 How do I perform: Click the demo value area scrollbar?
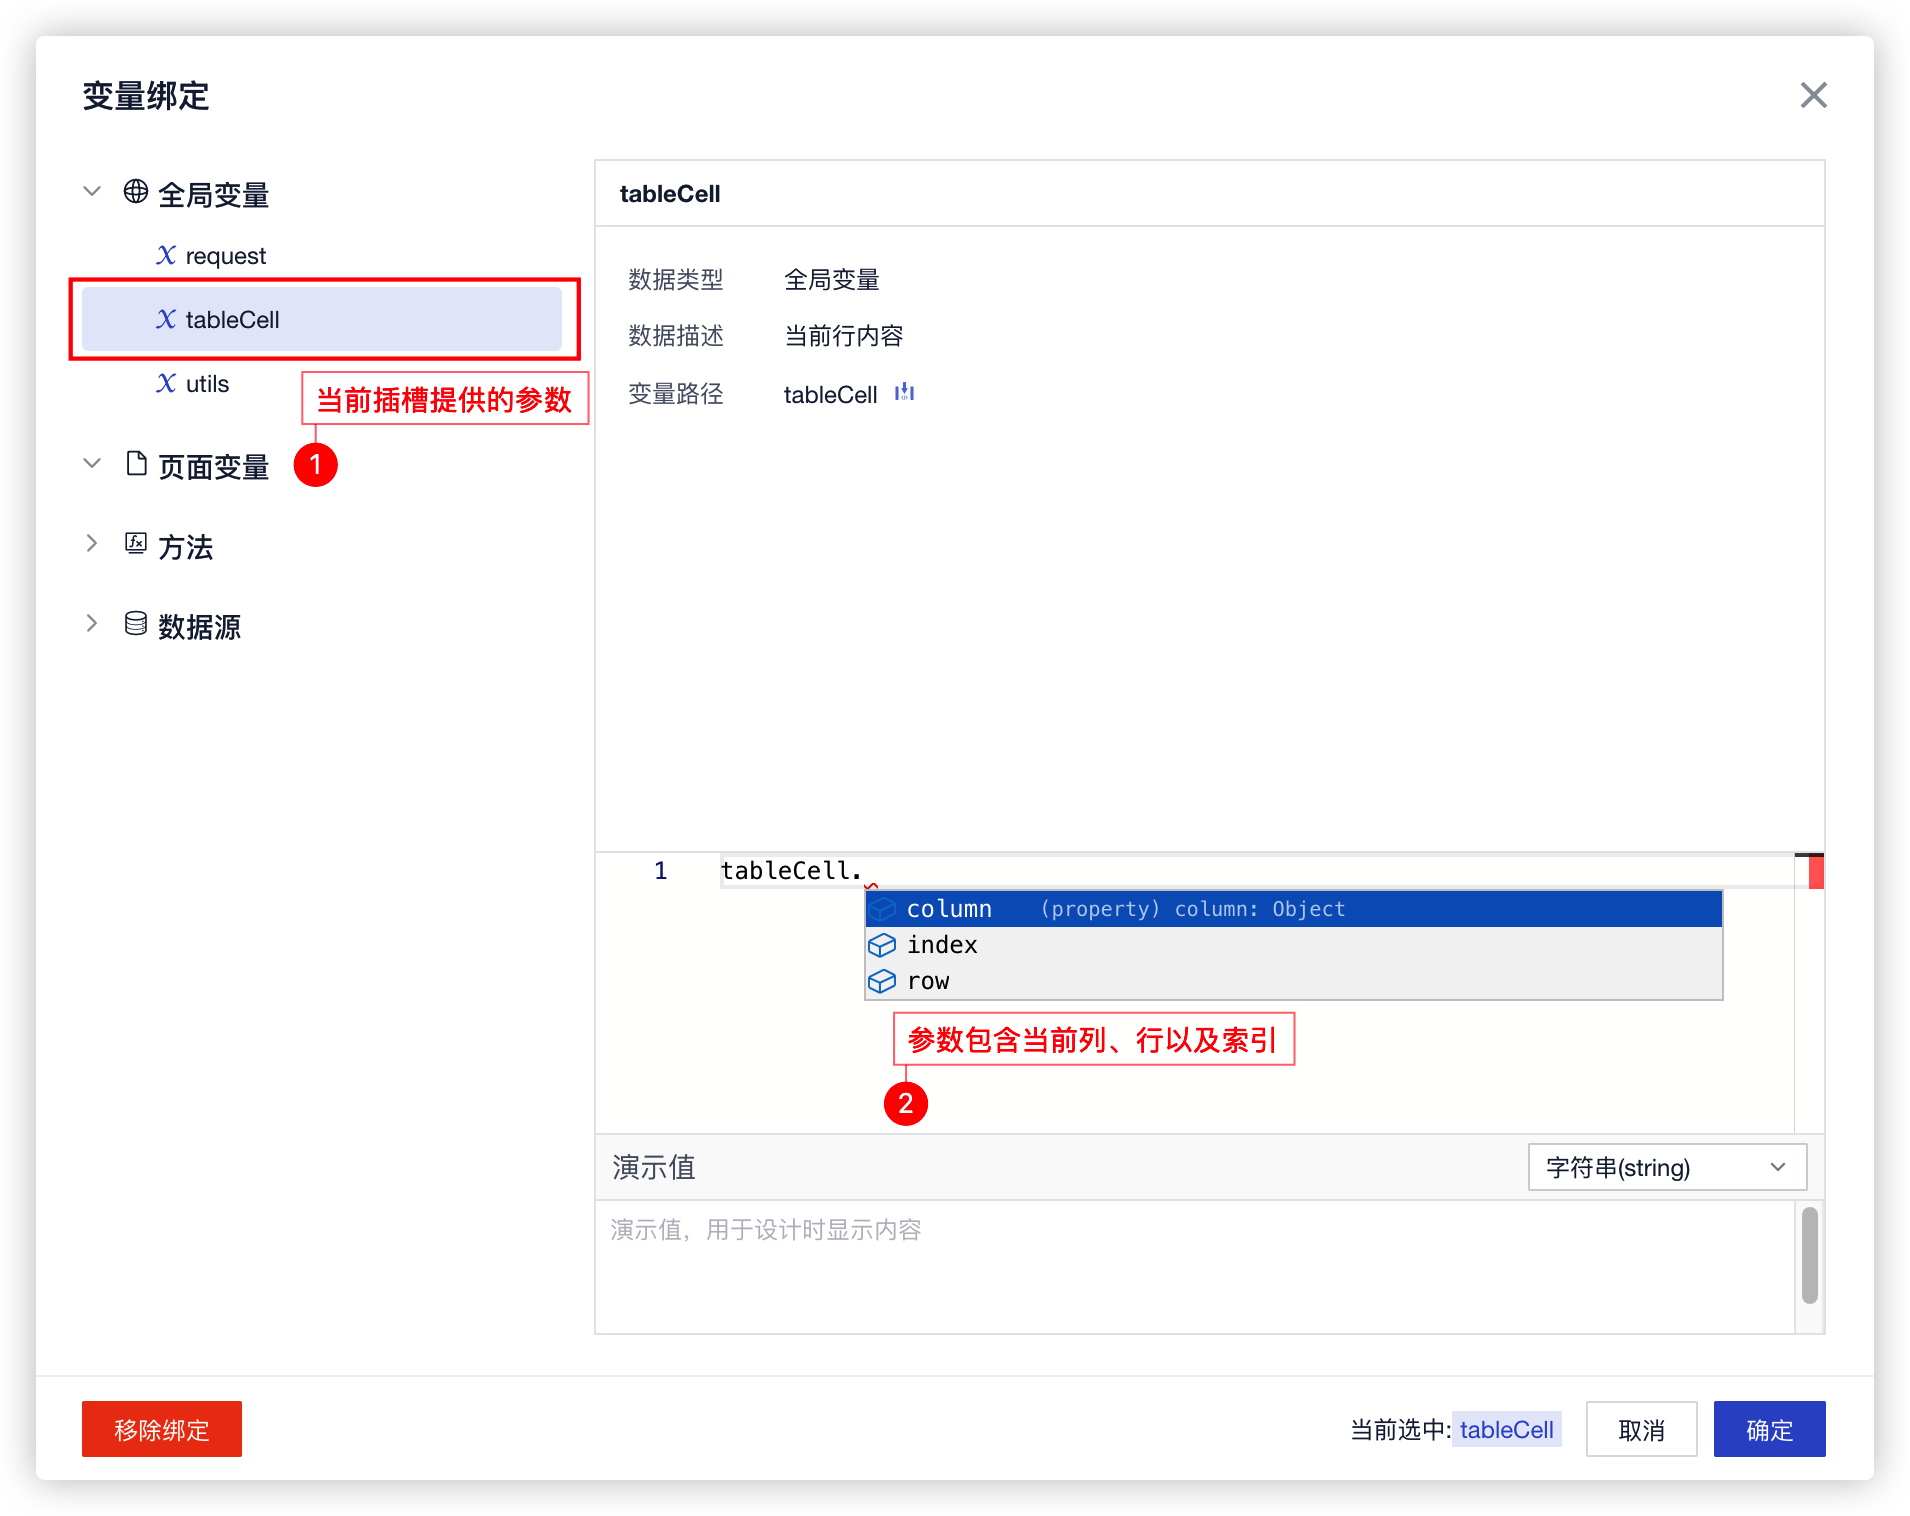tap(1809, 1256)
